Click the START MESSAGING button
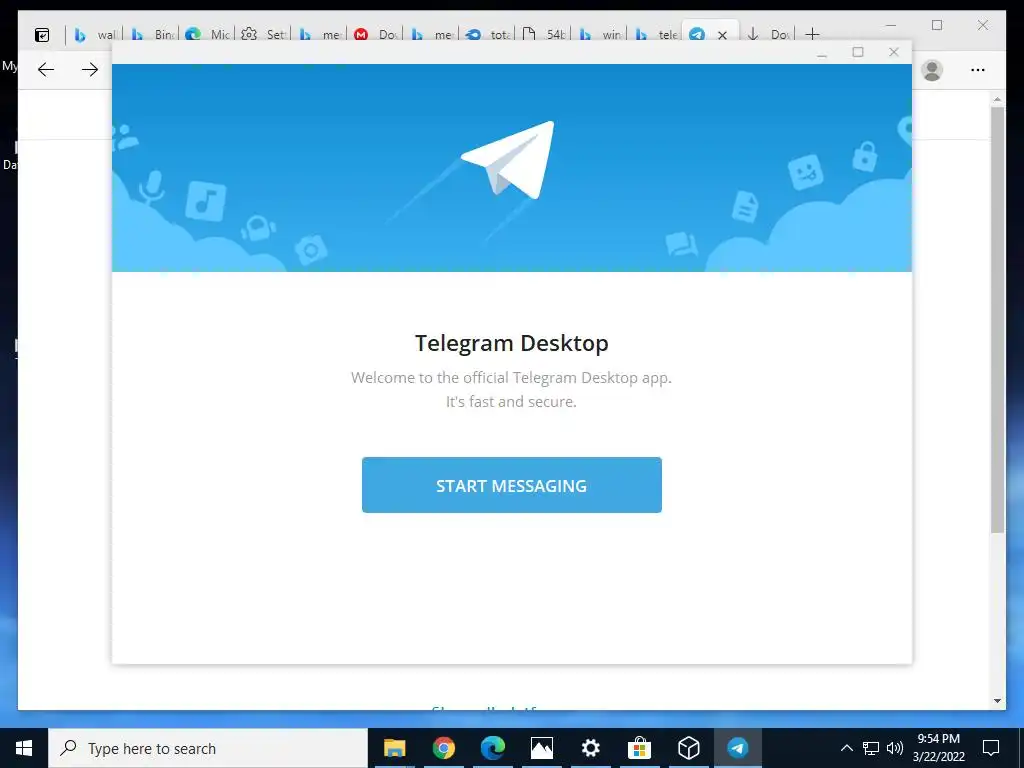Viewport: 1024px width, 768px height. (511, 485)
